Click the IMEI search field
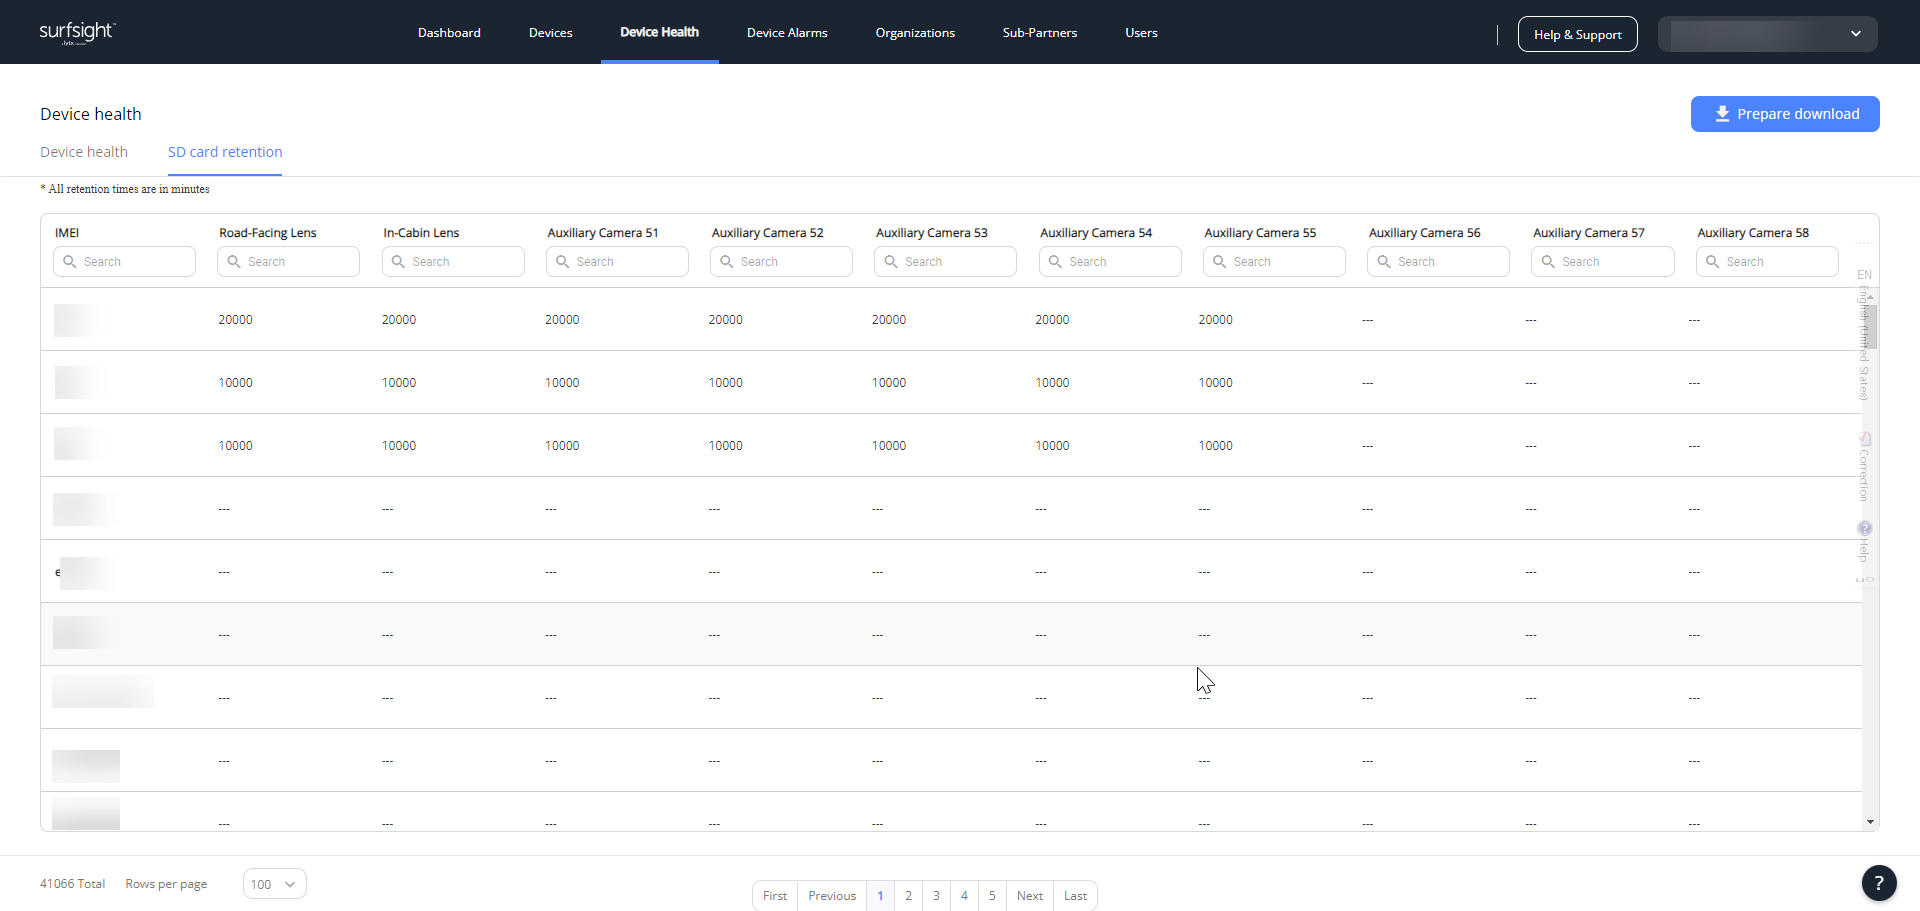1920x911 pixels. click(x=124, y=262)
